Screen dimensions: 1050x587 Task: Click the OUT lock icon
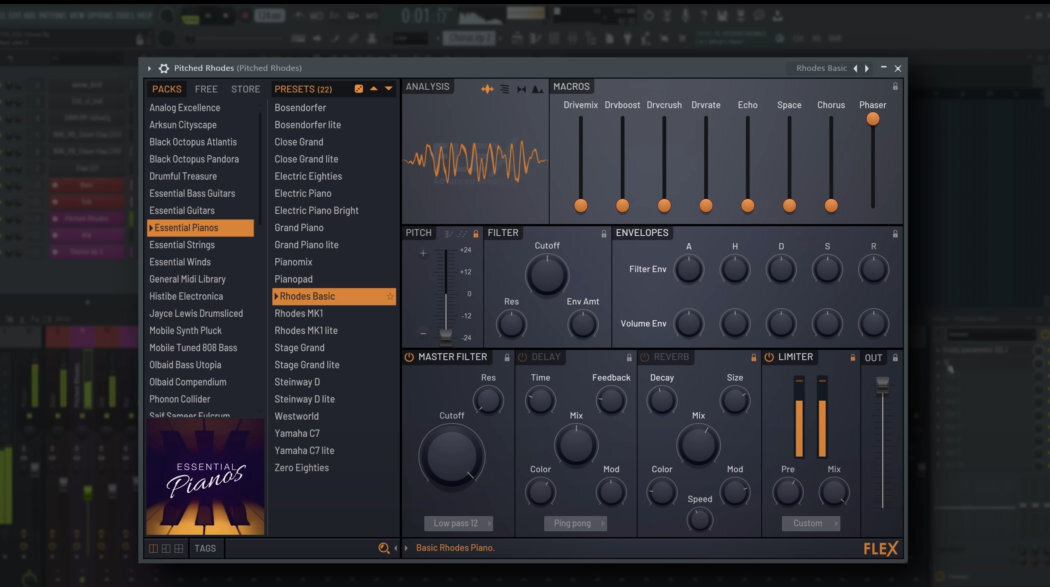coord(895,358)
